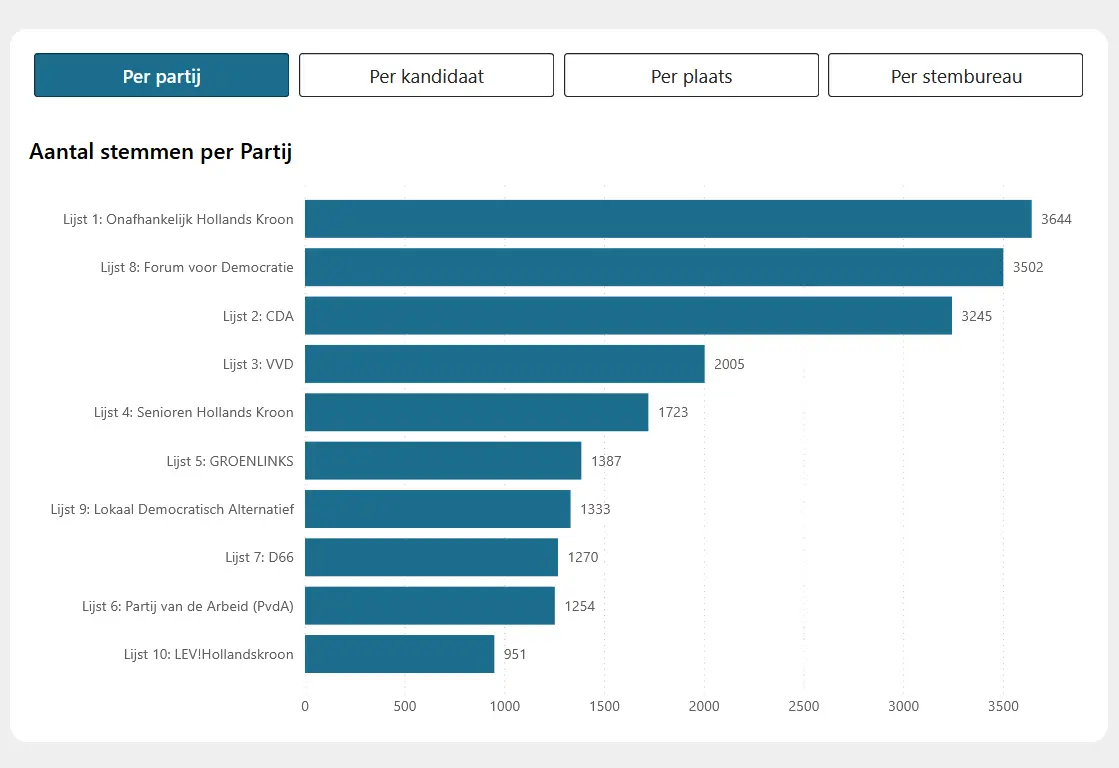Click Lokaal Democratisch Alternatief bar

(437, 509)
